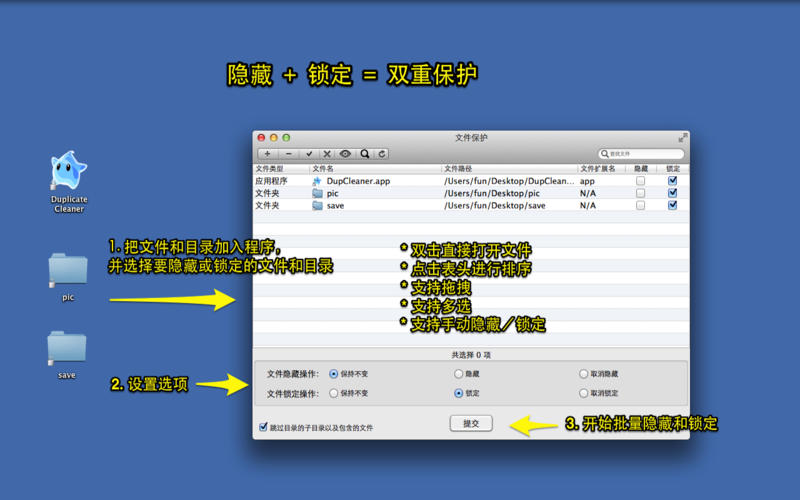Sort by 隐藏 column header
Viewport: 800px width, 500px height.
coord(641,168)
